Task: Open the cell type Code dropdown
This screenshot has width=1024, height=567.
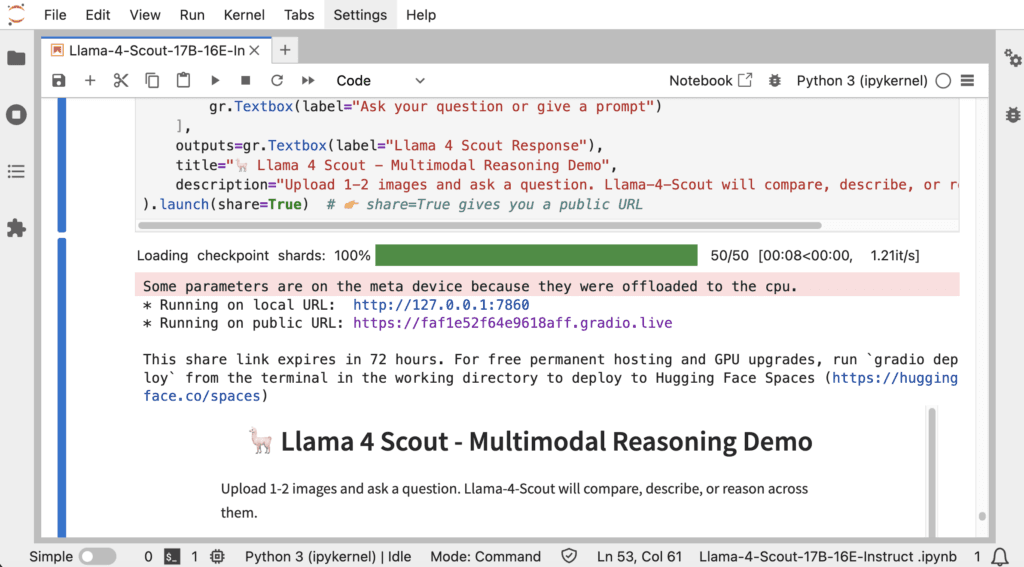Action: [x=380, y=80]
